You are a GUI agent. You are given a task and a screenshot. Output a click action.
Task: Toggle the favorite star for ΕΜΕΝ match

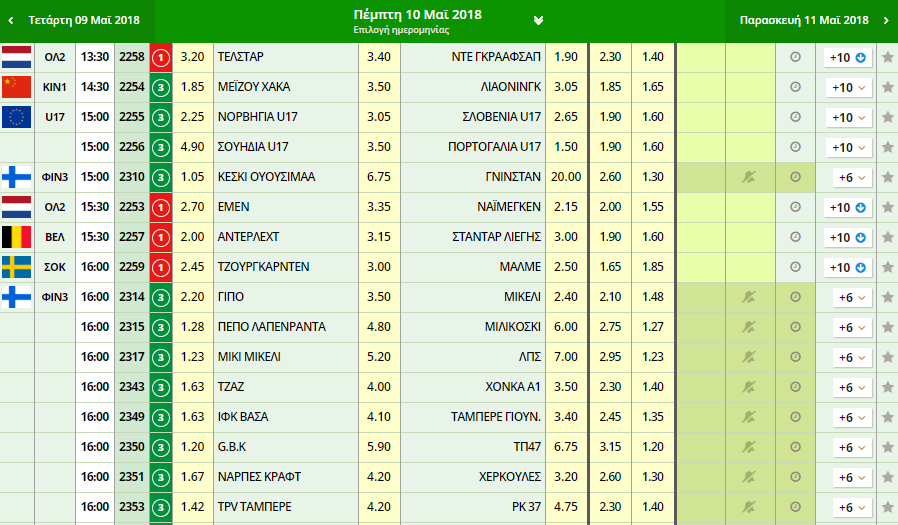[887, 208]
